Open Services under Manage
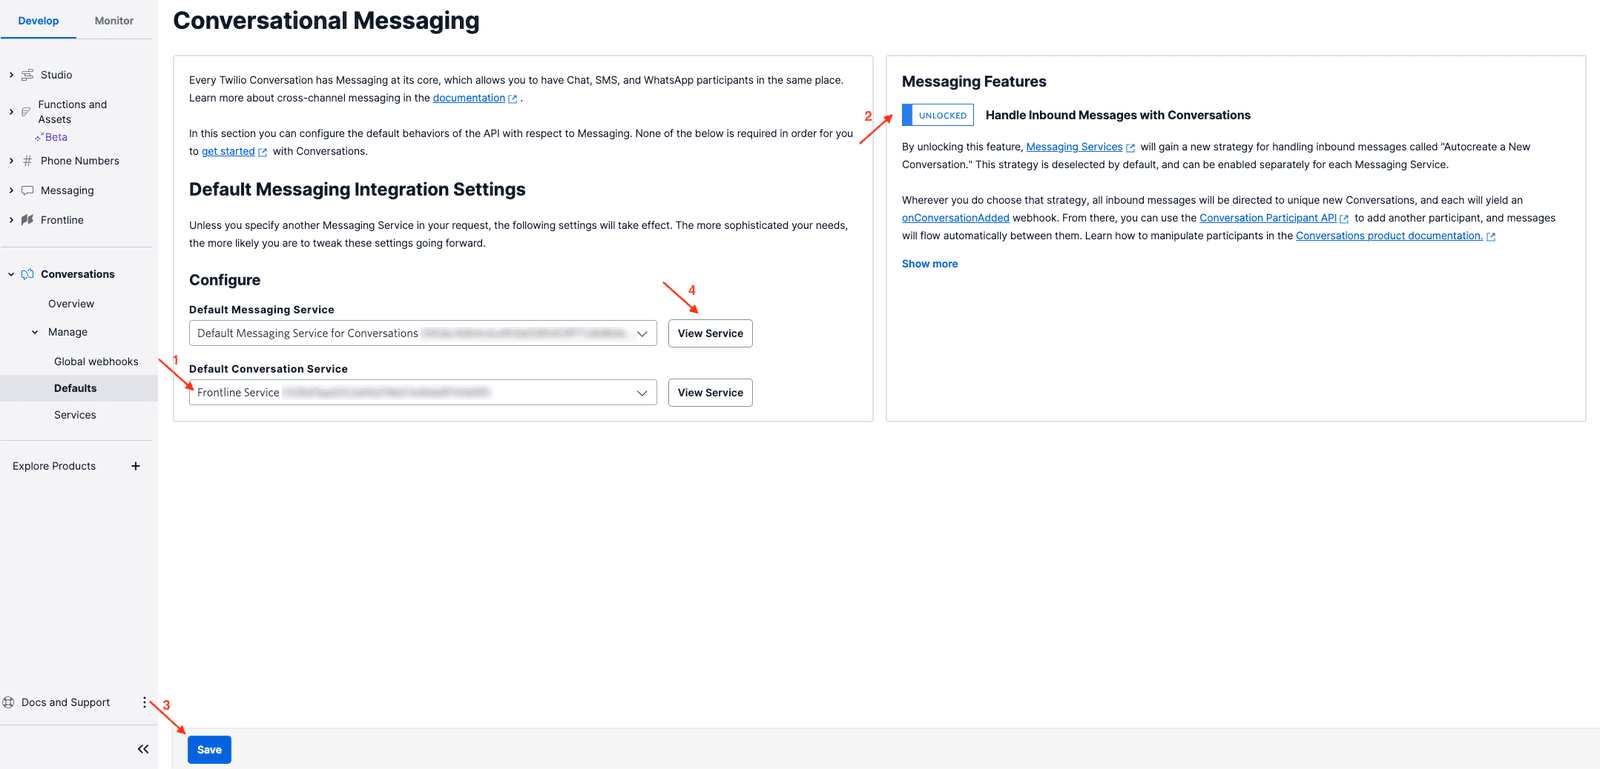 point(75,415)
